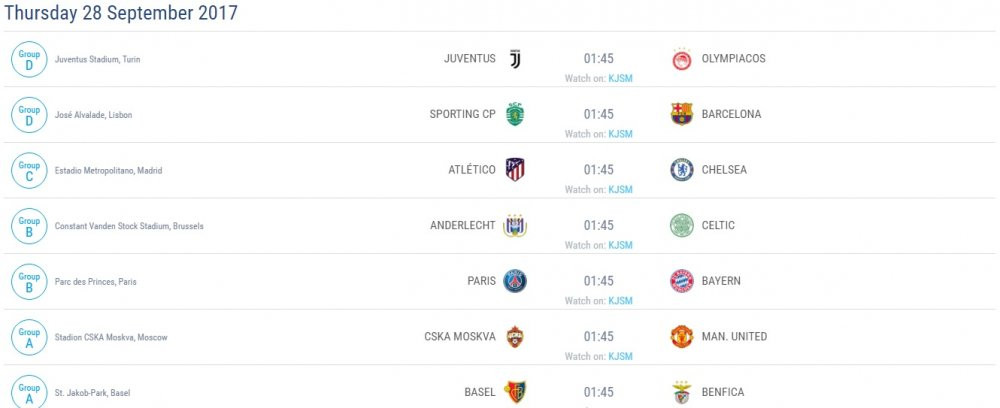Select the Celtic club crest

pyautogui.click(x=682, y=225)
